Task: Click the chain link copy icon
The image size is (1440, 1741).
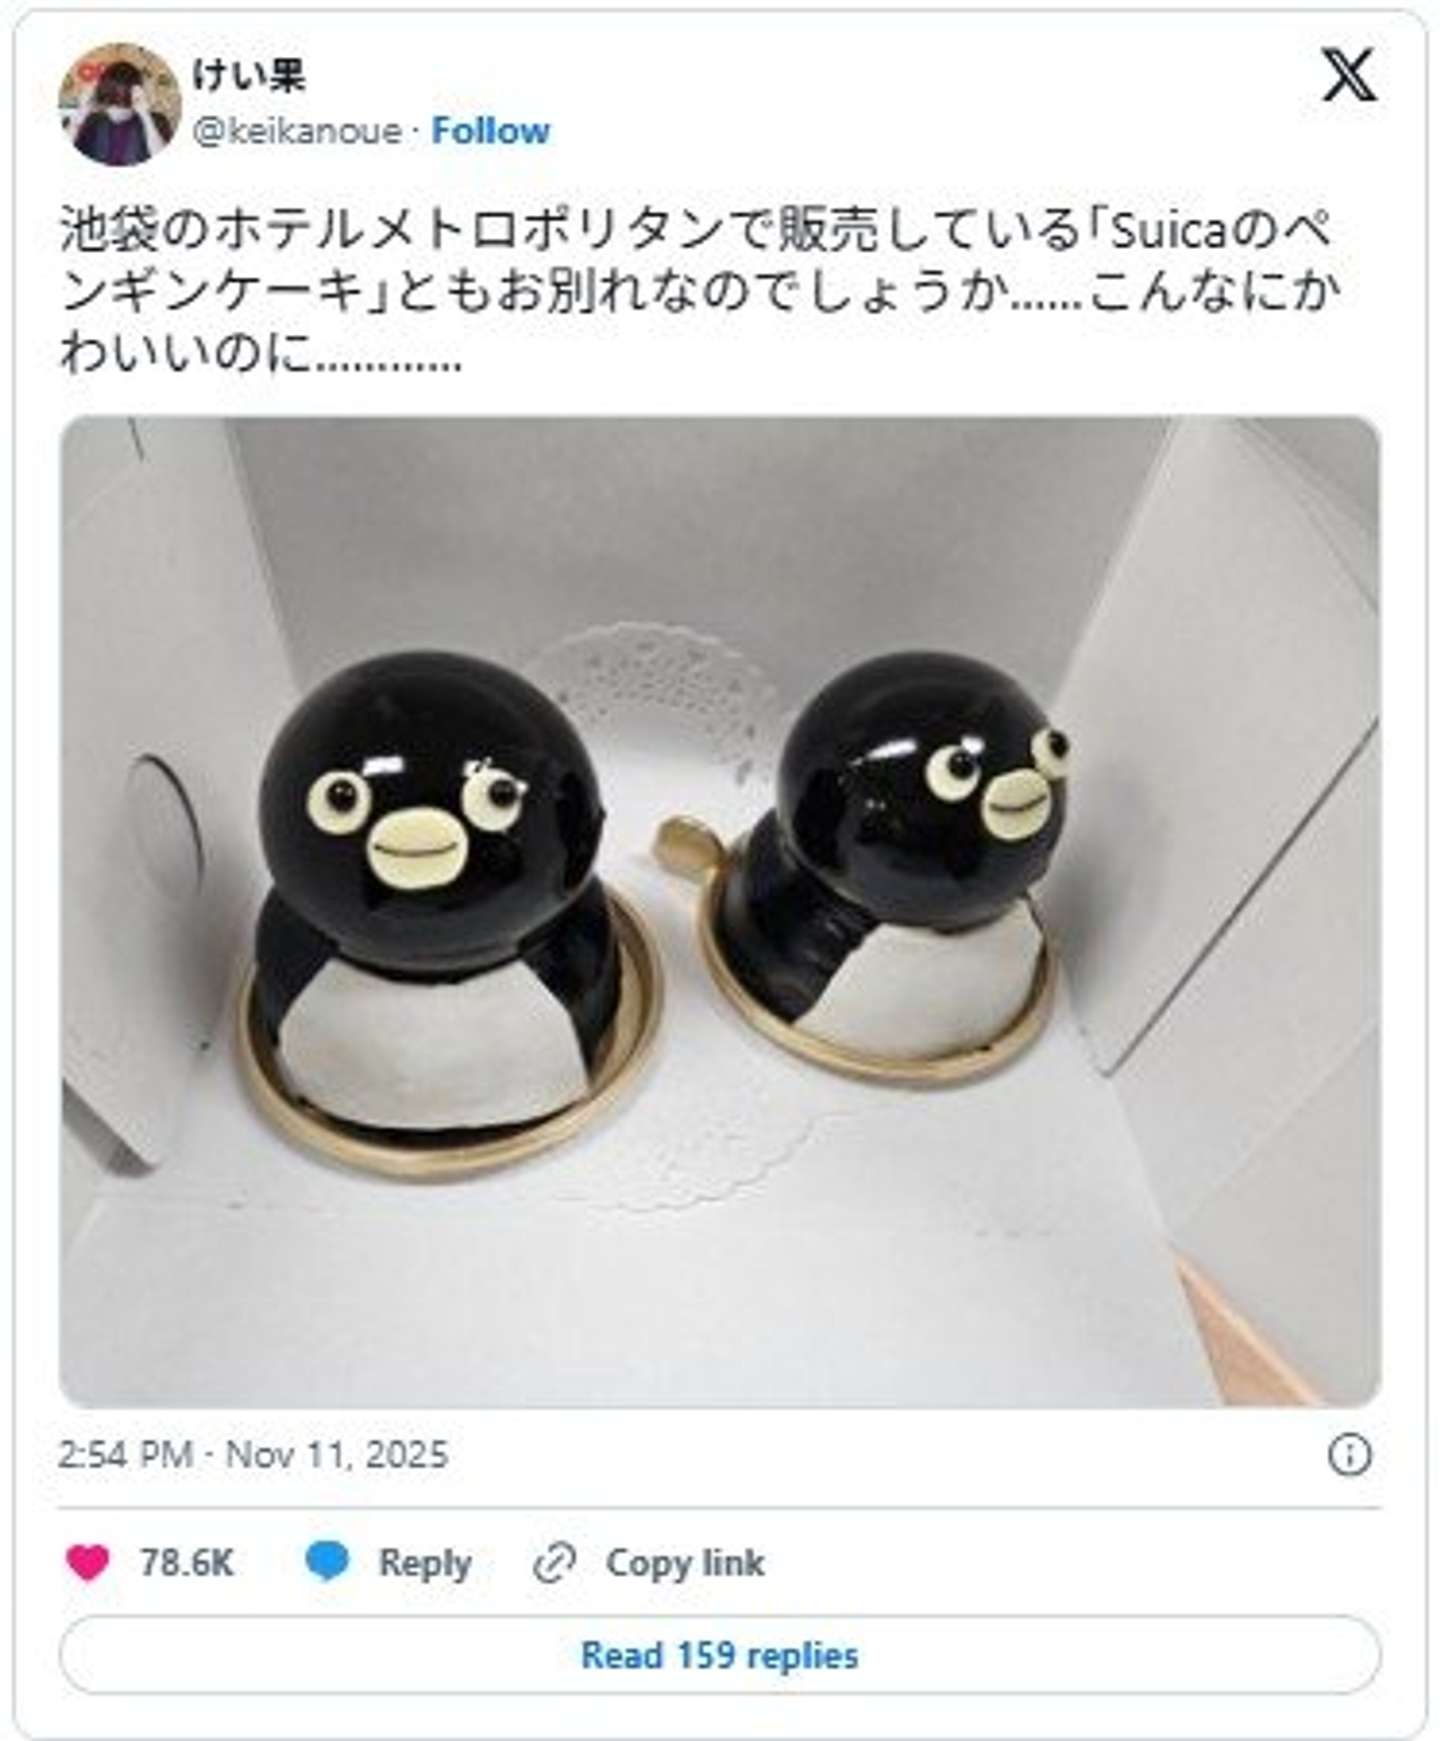Action: click(x=555, y=1563)
